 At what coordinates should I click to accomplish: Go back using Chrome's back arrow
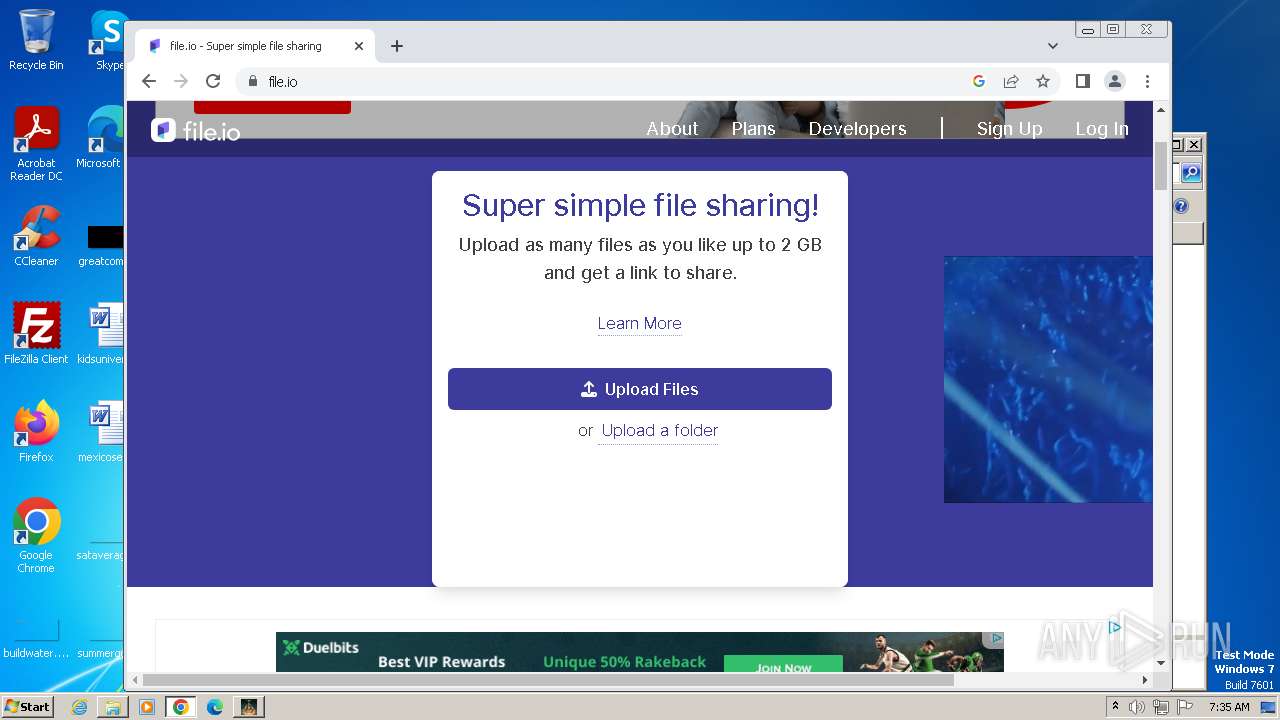point(149,82)
